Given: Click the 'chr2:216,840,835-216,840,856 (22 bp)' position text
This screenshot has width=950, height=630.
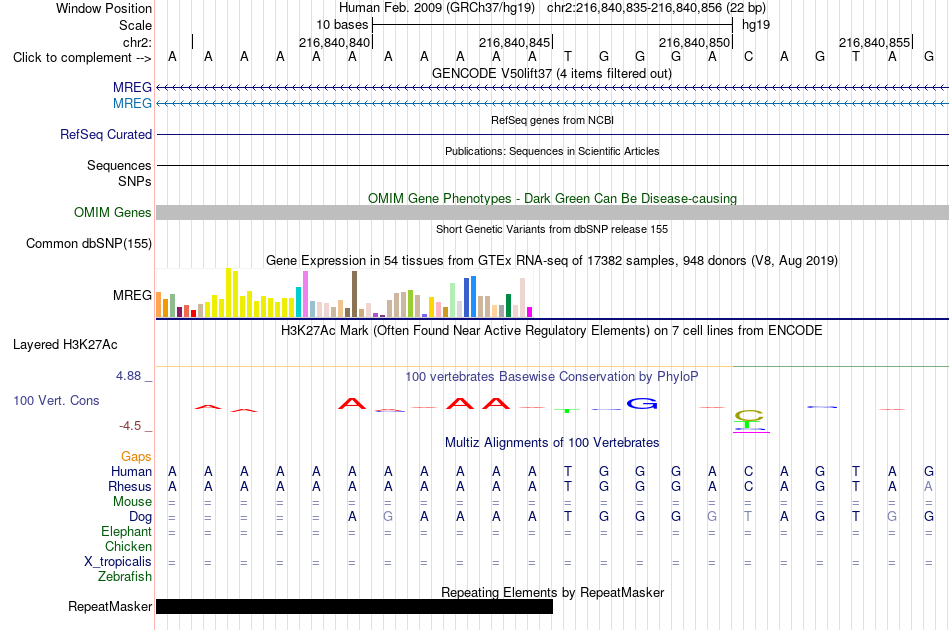Looking at the screenshot, I should tap(656, 8).
